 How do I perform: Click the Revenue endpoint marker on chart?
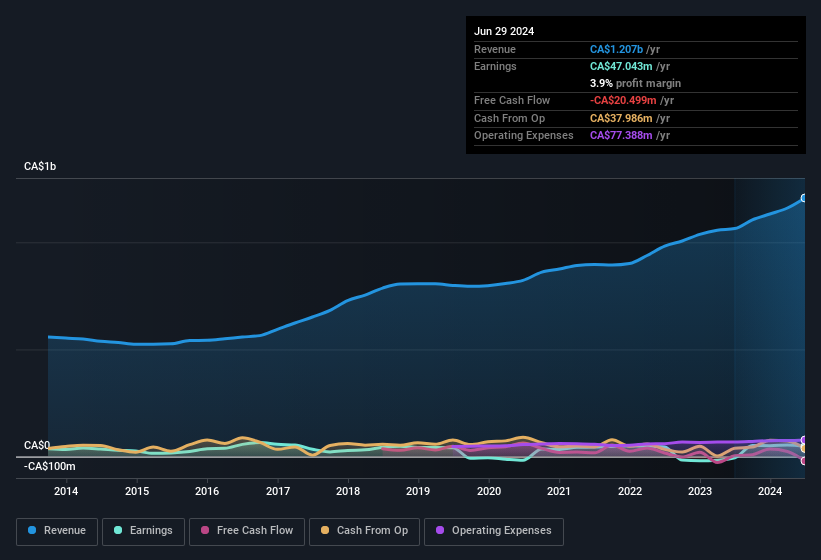tap(804, 198)
